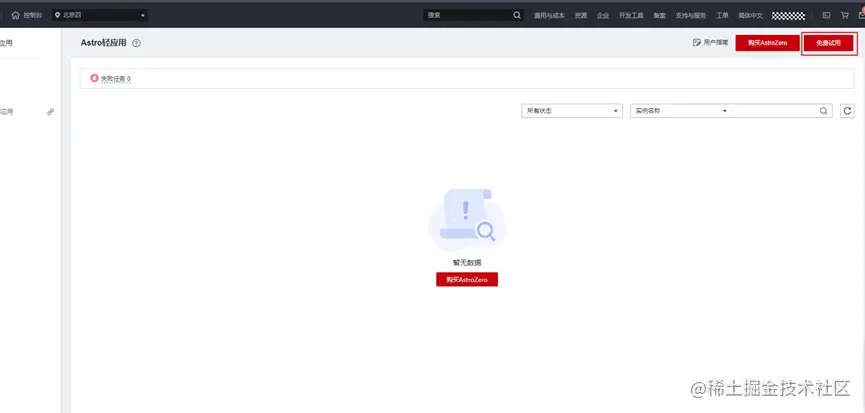Image resolution: width=865 pixels, height=413 pixels.
Task: Open the 备案 menu
Action: (x=659, y=15)
